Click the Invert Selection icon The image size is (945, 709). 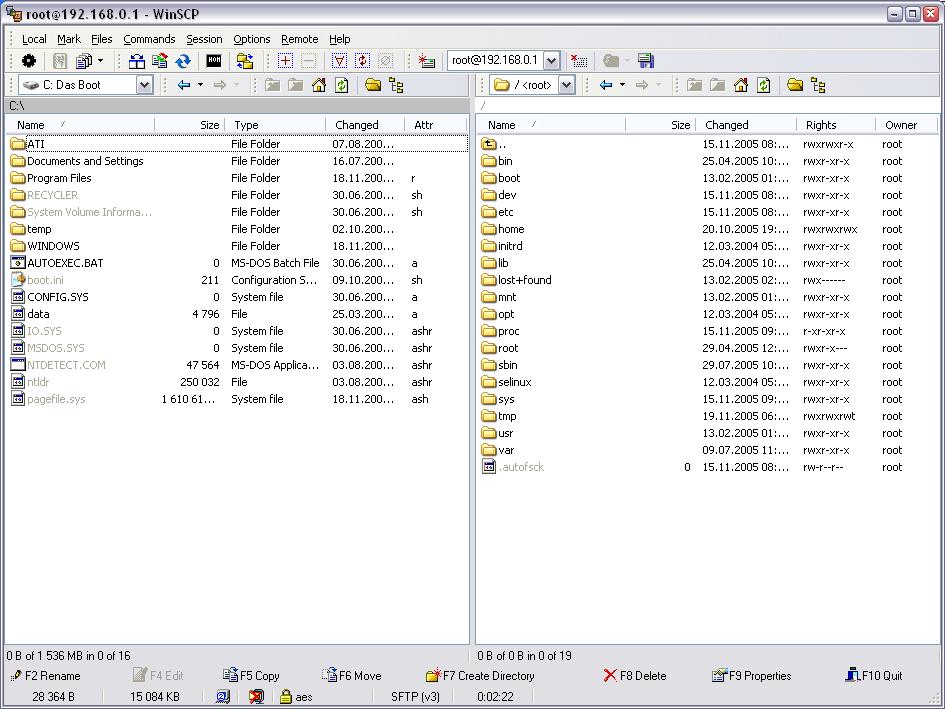tap(362, 61)
